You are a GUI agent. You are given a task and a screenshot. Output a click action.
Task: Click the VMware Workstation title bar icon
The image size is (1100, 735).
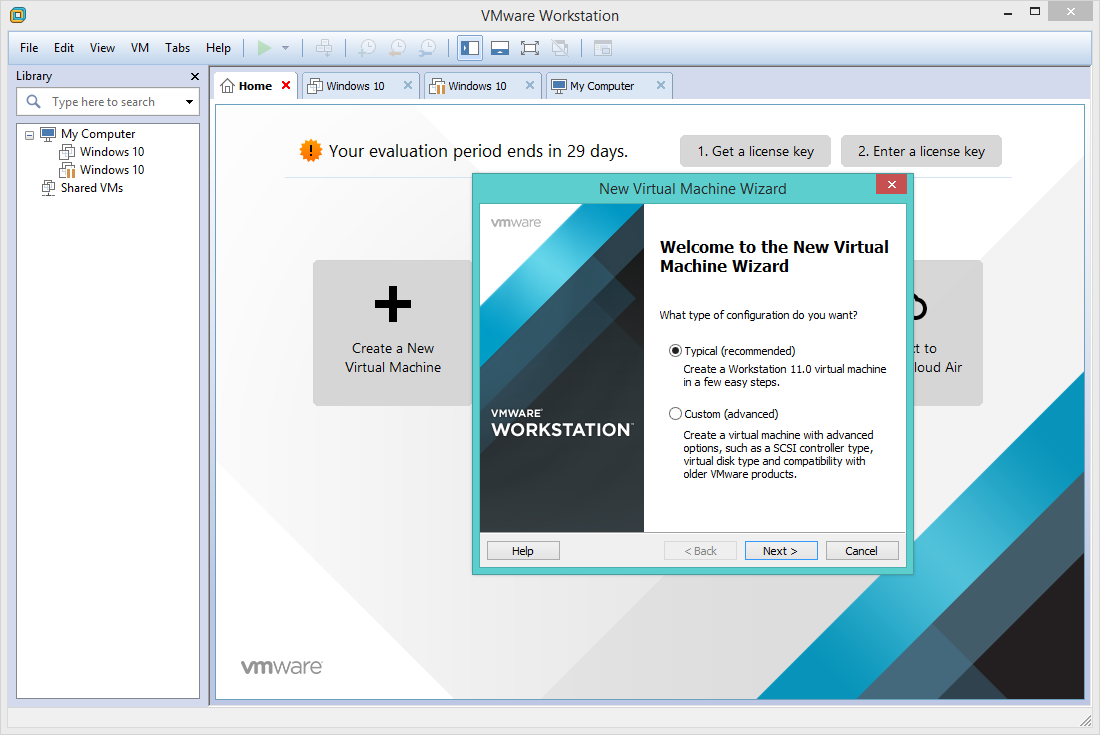(18, 14)
